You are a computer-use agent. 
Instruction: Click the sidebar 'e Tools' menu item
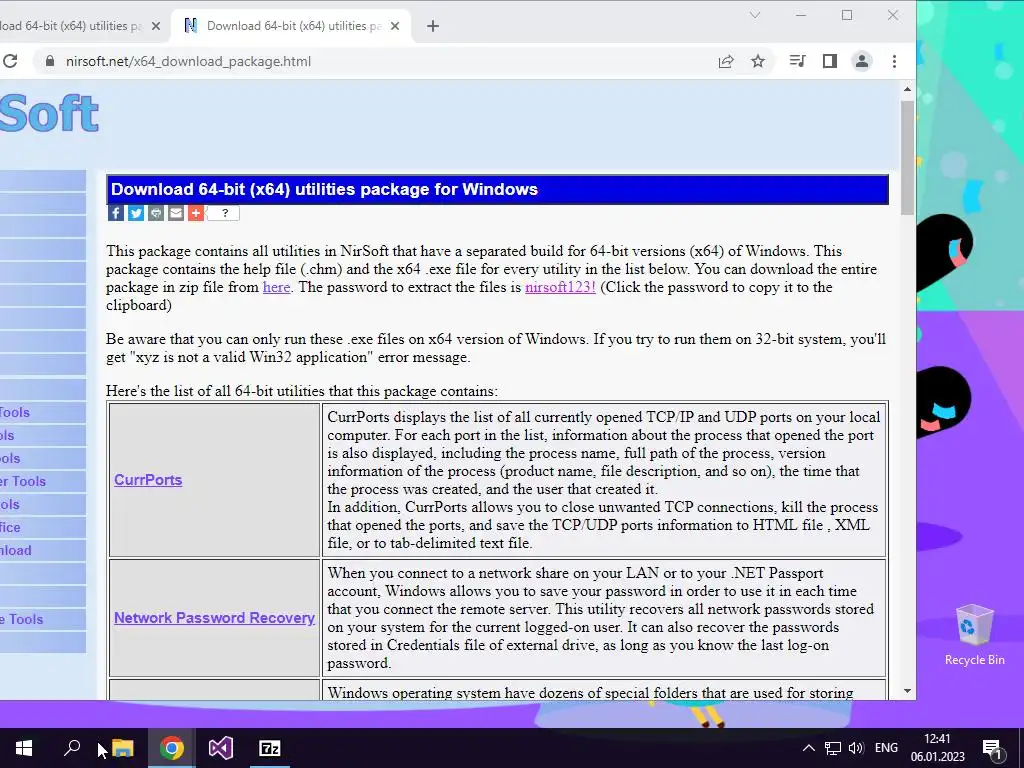(42, 619)
